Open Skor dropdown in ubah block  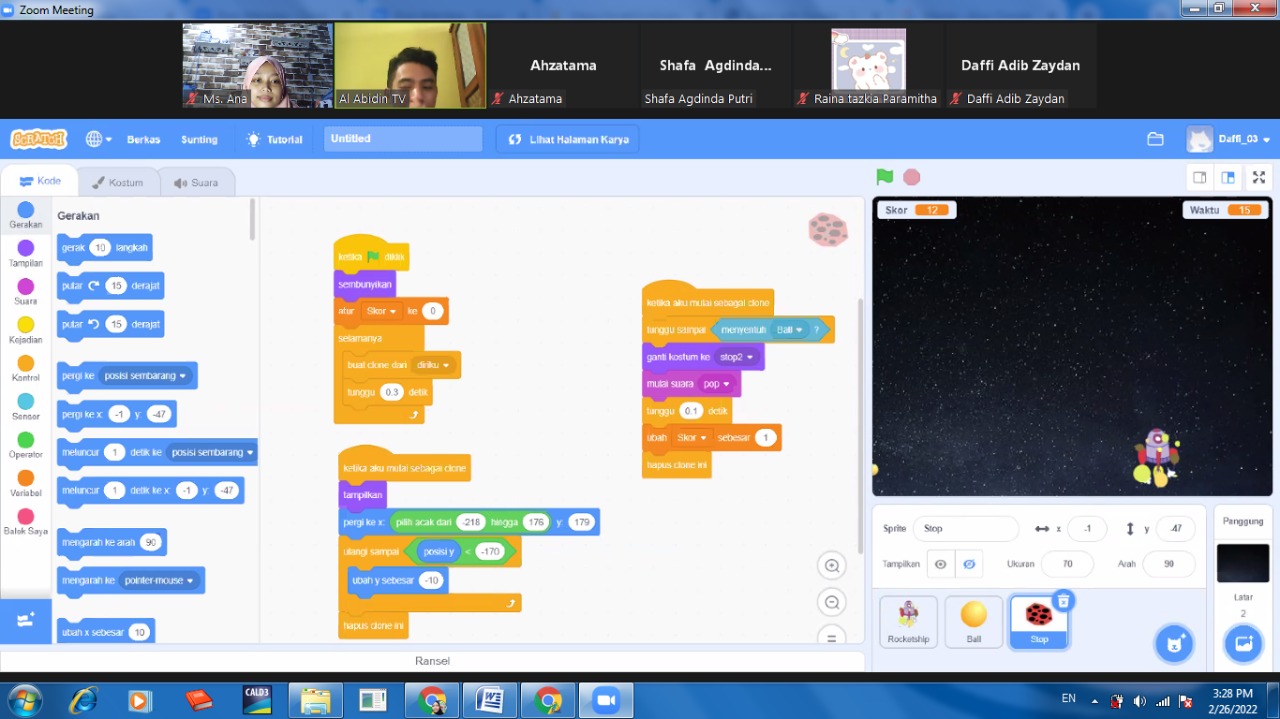pyautogui.click(x=692, y=438)
